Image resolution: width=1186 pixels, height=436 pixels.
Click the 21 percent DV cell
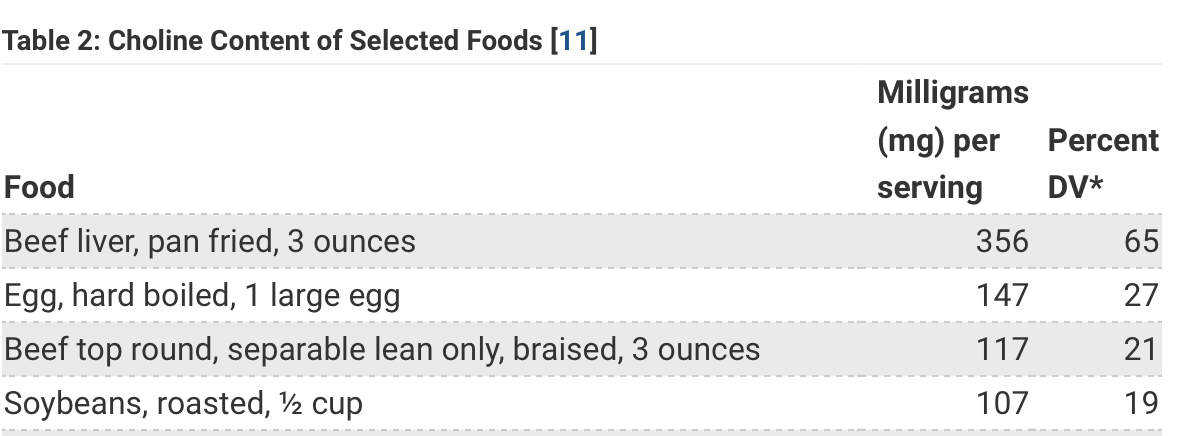pos(1141,349)
